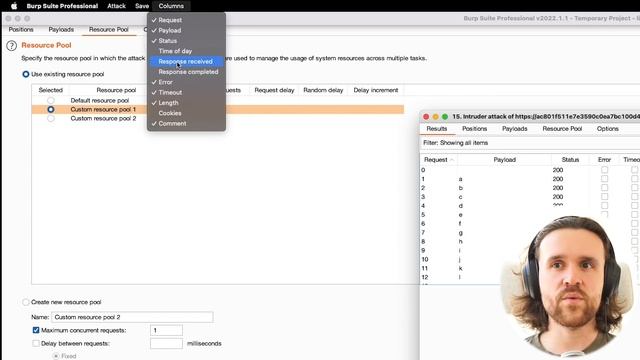The width and height of the screenshot is (640, 360).
Task: Select result row with payload b
Action: click(530, 188)
